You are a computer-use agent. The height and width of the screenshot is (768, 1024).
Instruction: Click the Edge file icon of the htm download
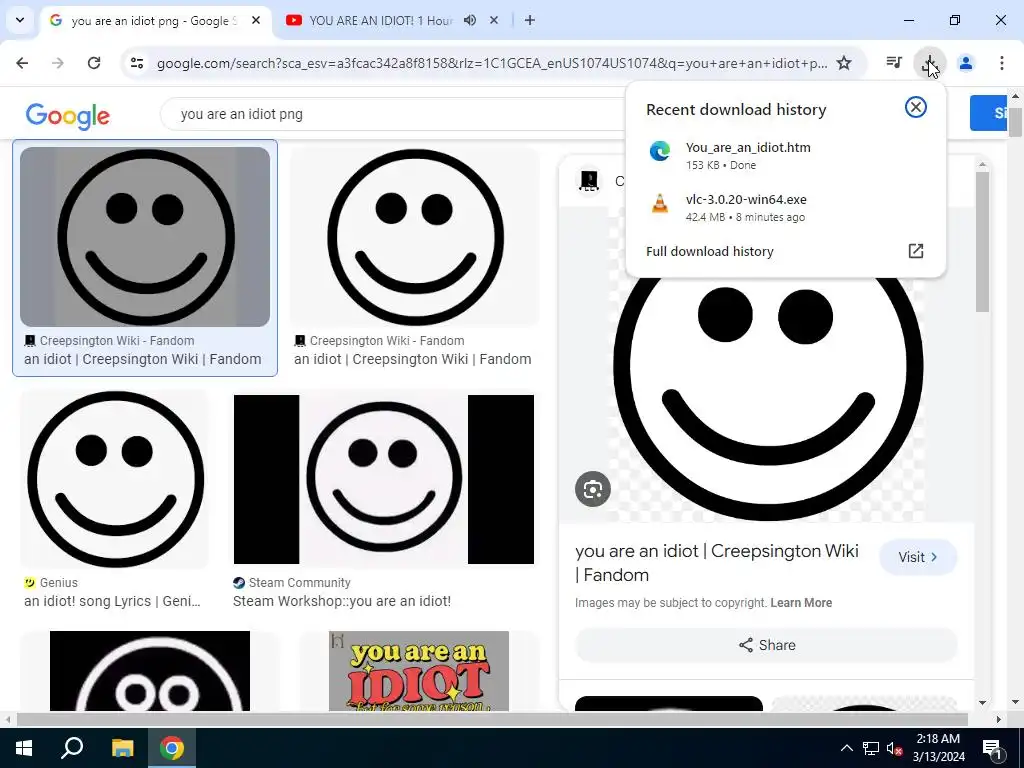[x=660, y=152]
